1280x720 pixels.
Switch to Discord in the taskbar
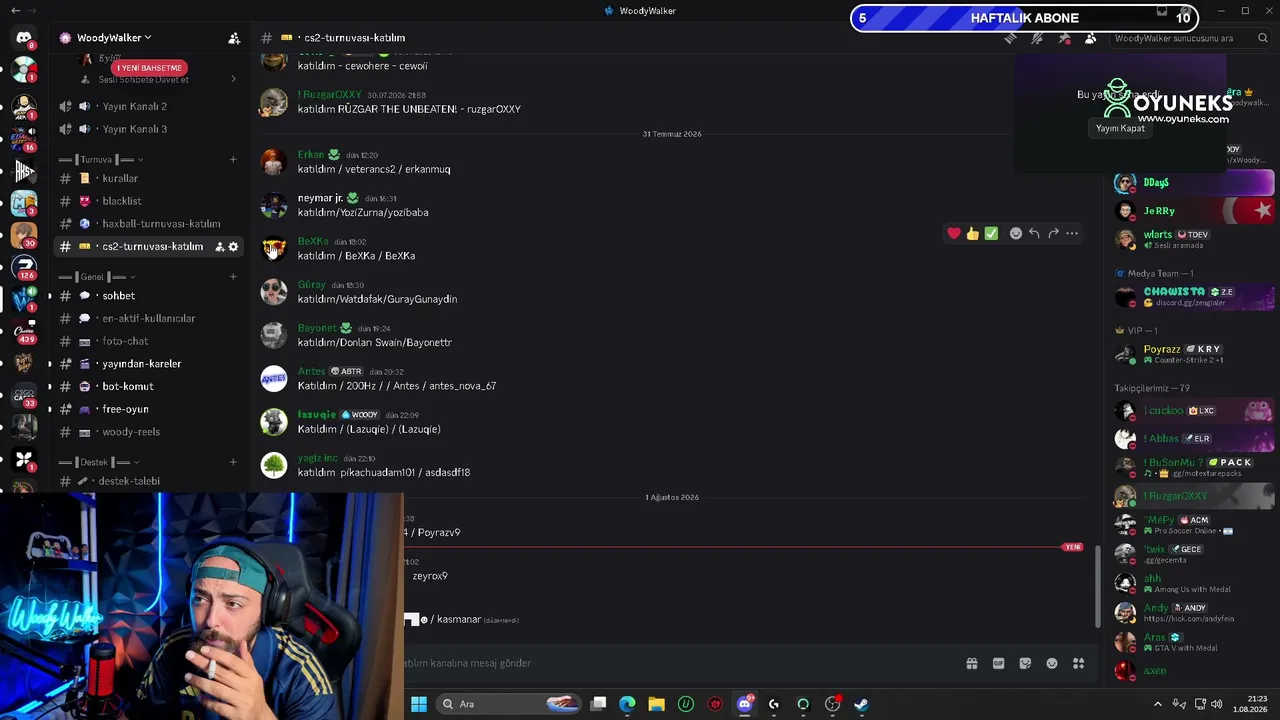[744, 704]
